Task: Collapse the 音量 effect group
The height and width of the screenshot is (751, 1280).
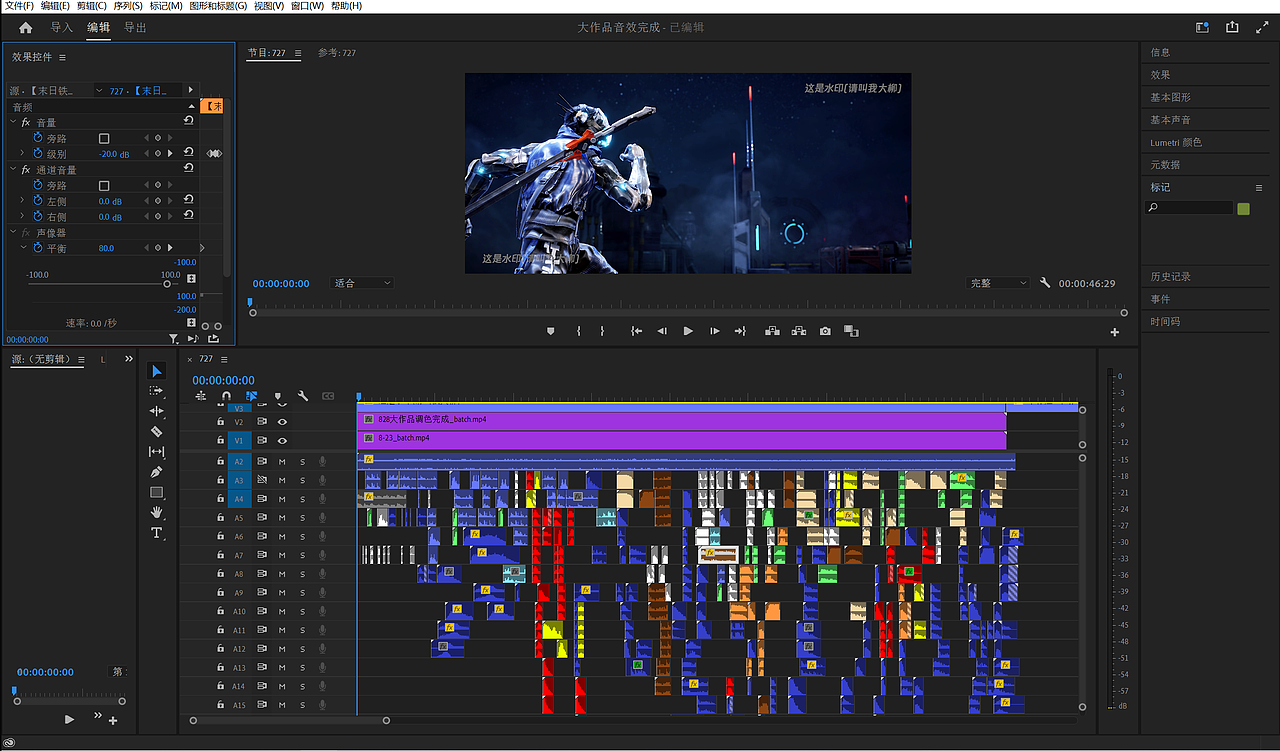Action: coord(13,122)
